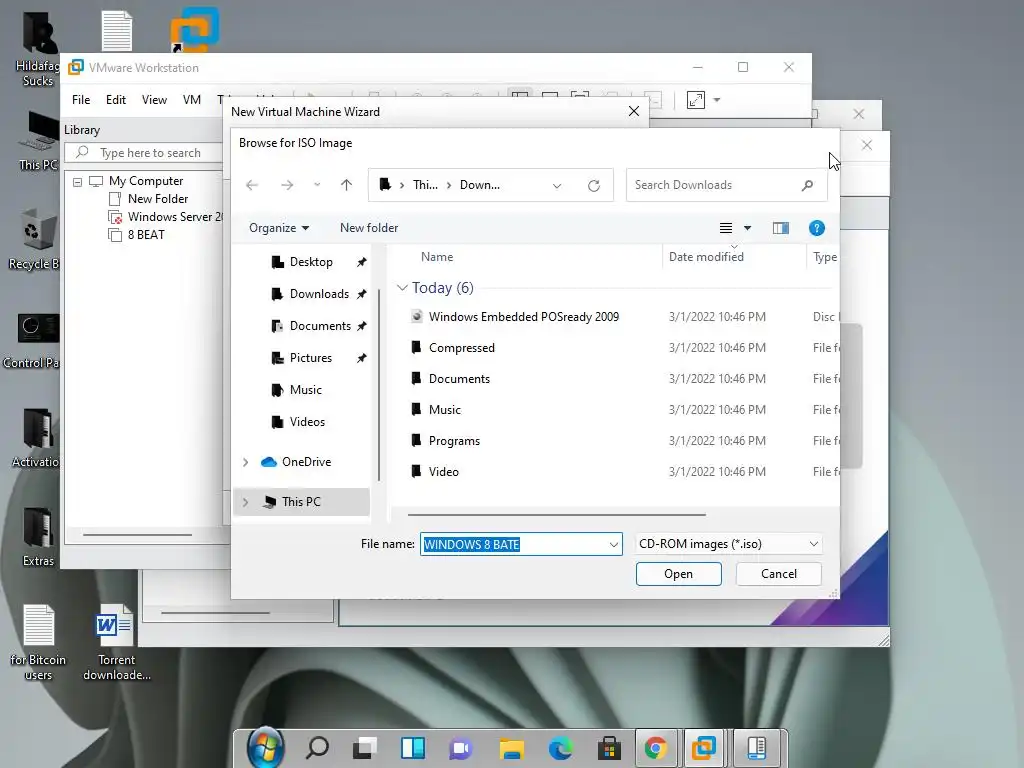Click the Open button
The image size is (1024, 768).
pyautogui.click(x=679, y=574)
